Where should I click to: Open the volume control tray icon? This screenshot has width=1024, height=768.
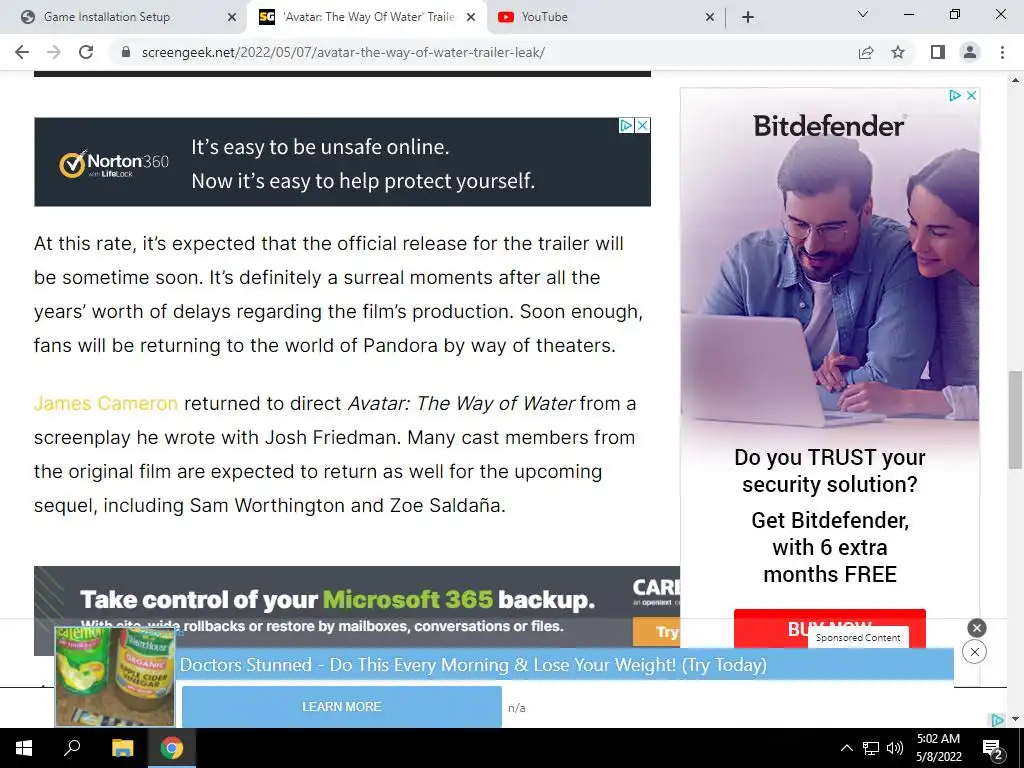[x=895, y=748]
